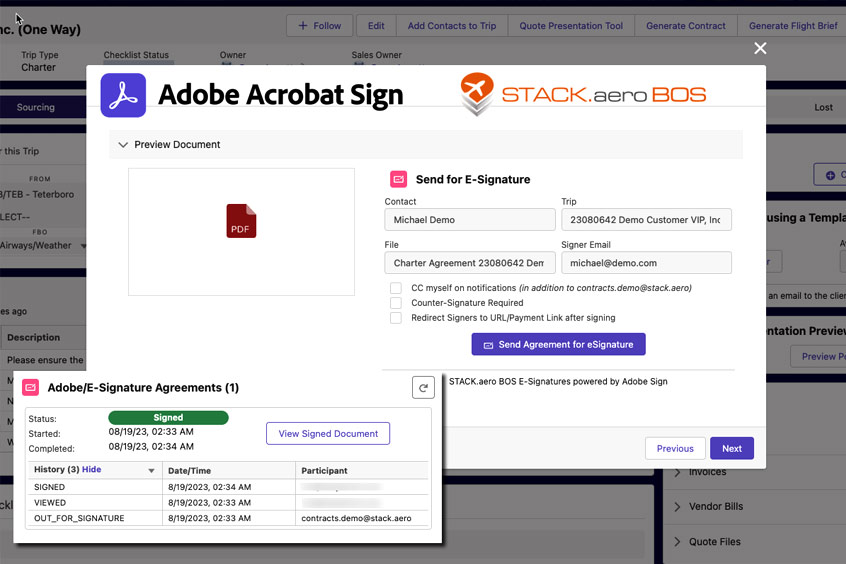Click Add Contacts to Trip
This screenshot has width=846, height=564.
pyautogui.click(x=452, y=26)
